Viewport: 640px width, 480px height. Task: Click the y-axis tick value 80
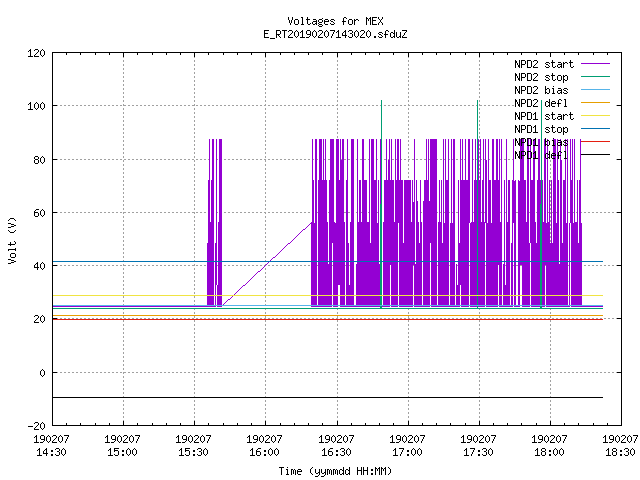pyautogui.click(x=39, y=160)
